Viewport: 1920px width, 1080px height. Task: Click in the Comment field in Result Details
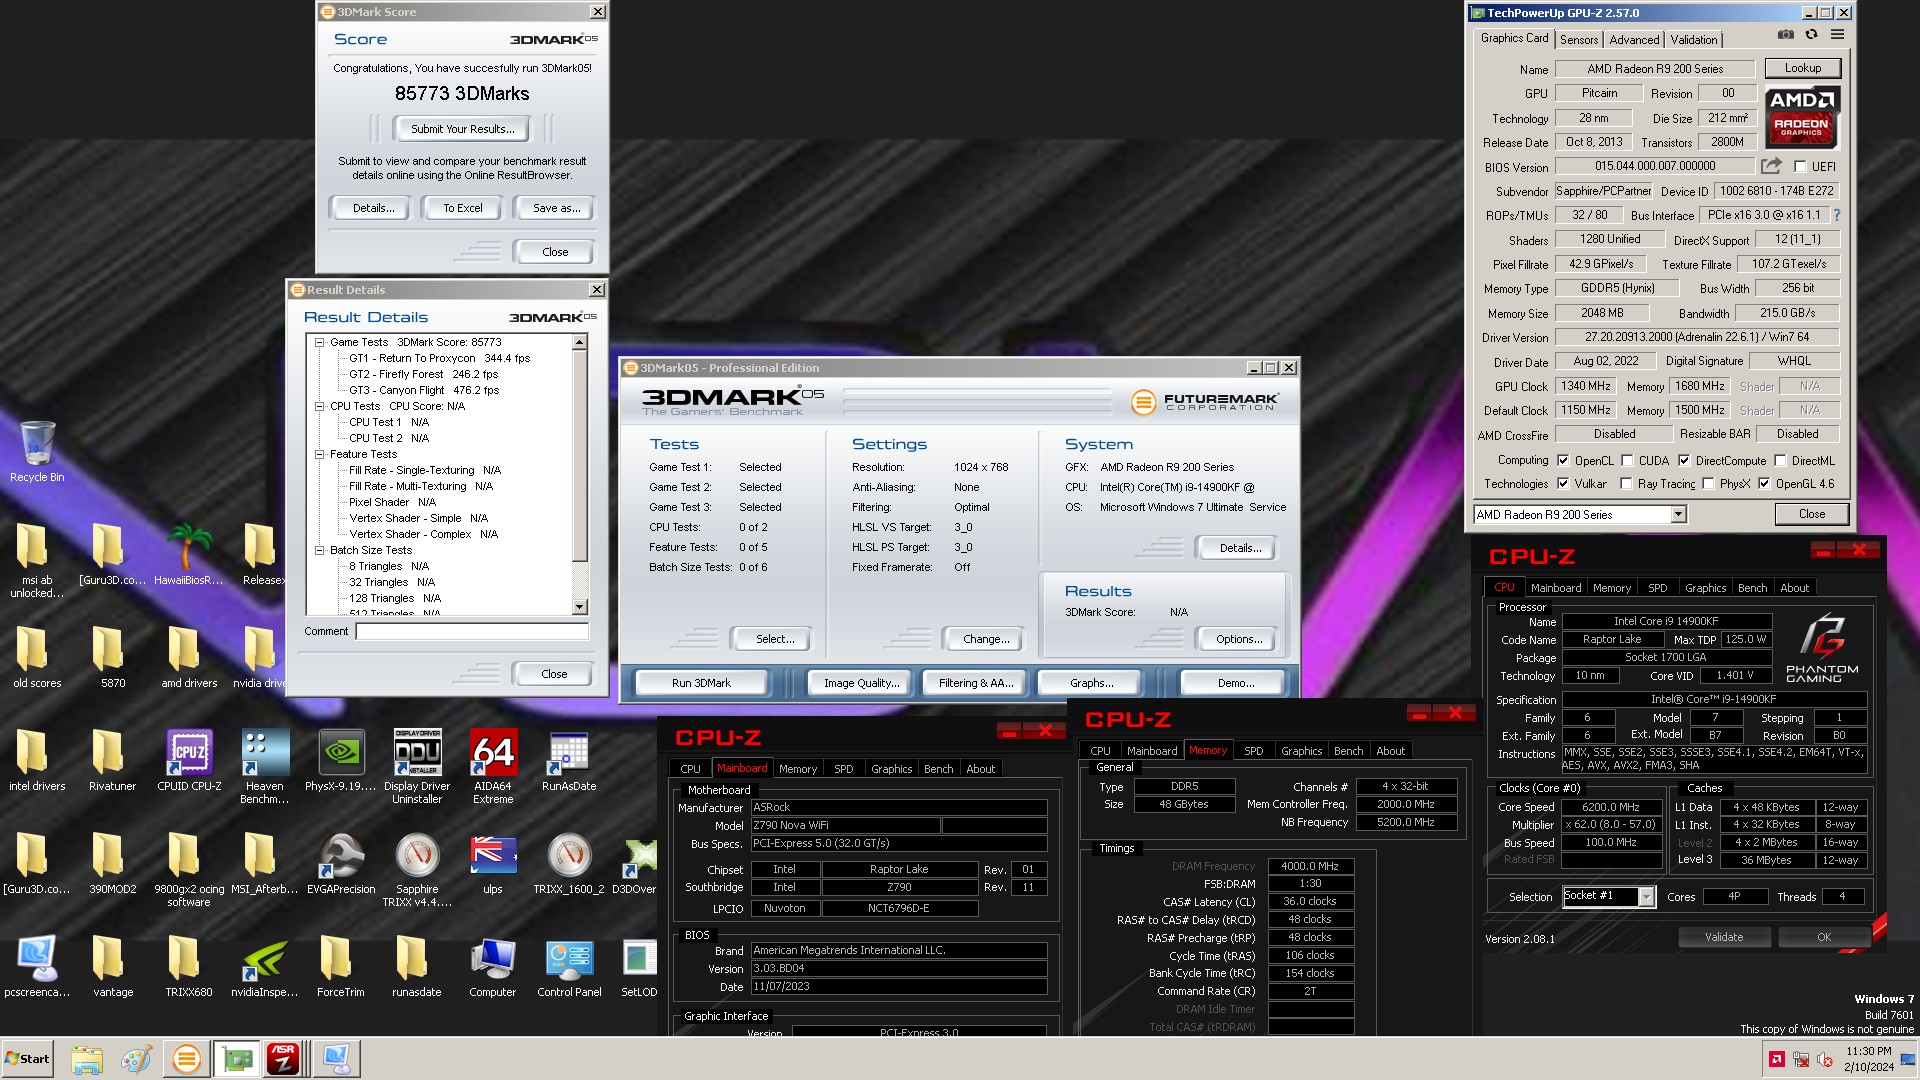[472, 631]
